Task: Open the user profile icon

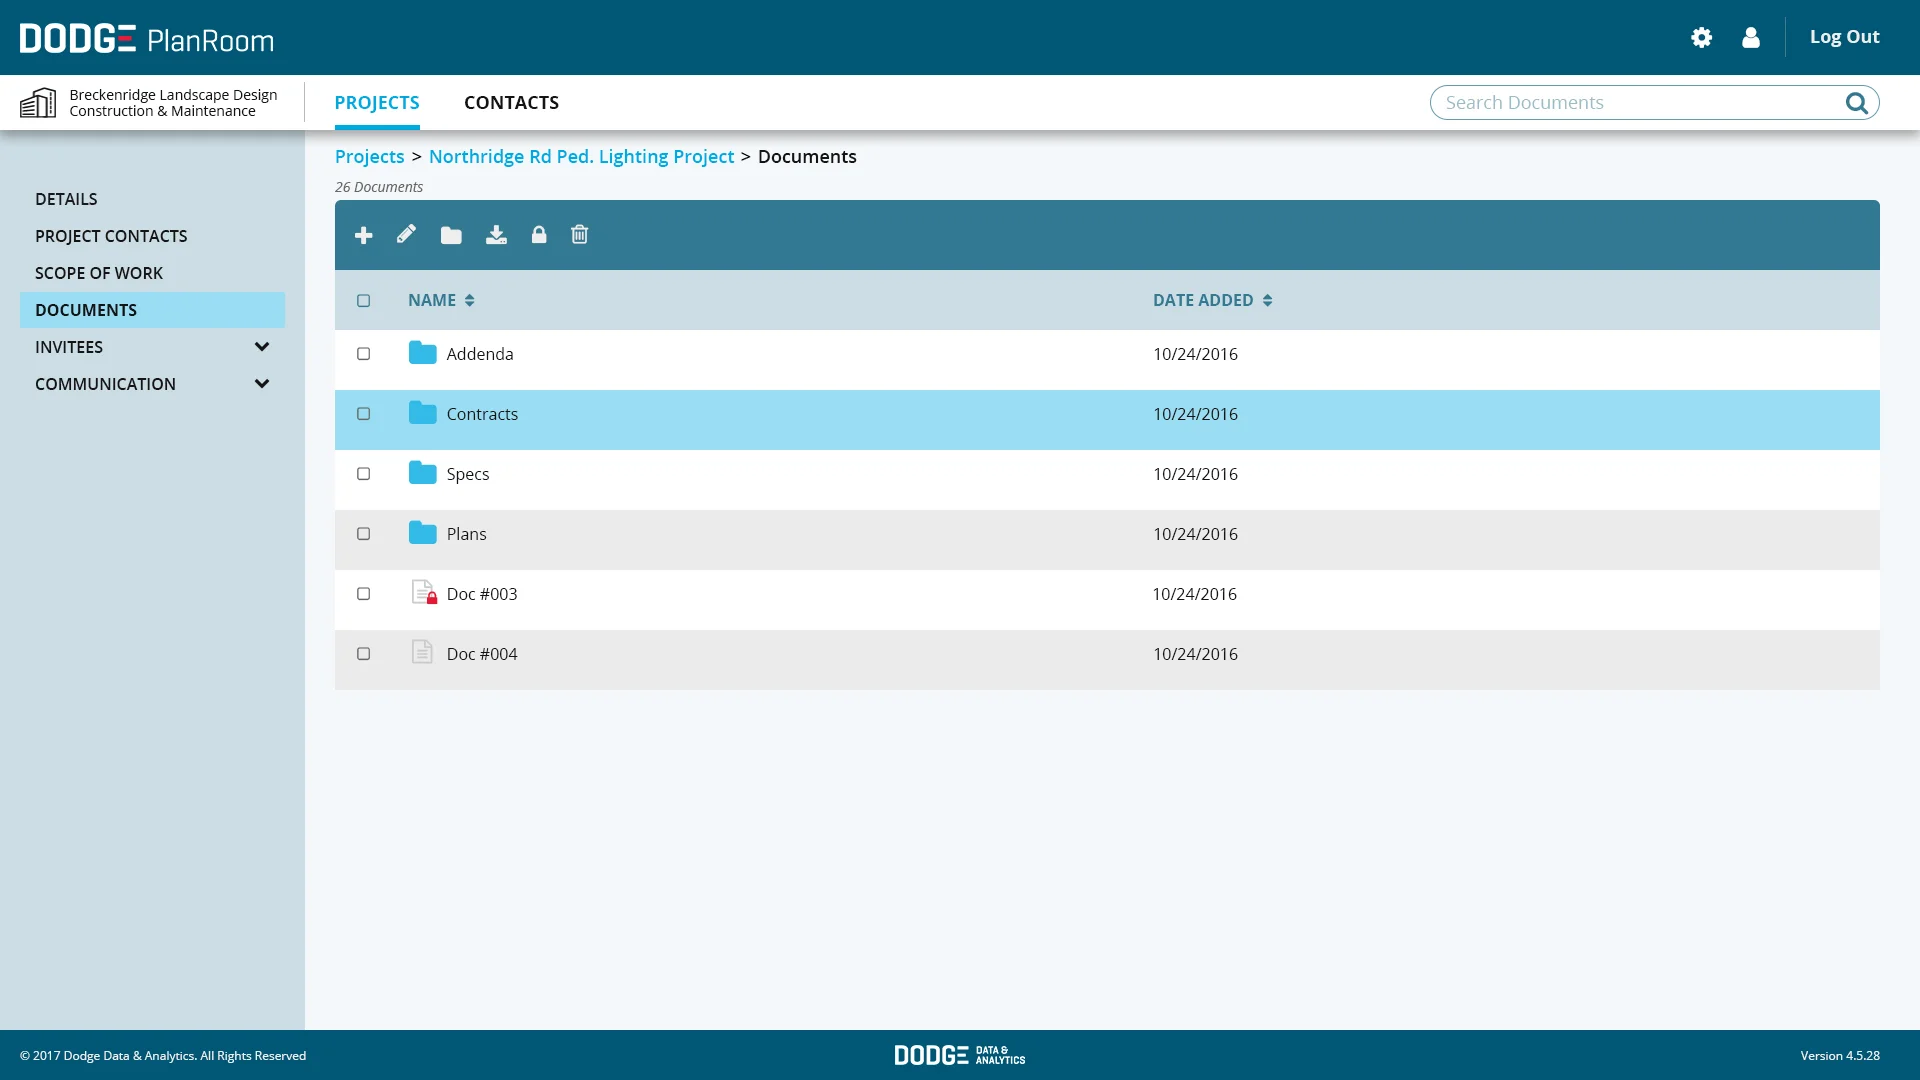Action: coord(1750,38)
